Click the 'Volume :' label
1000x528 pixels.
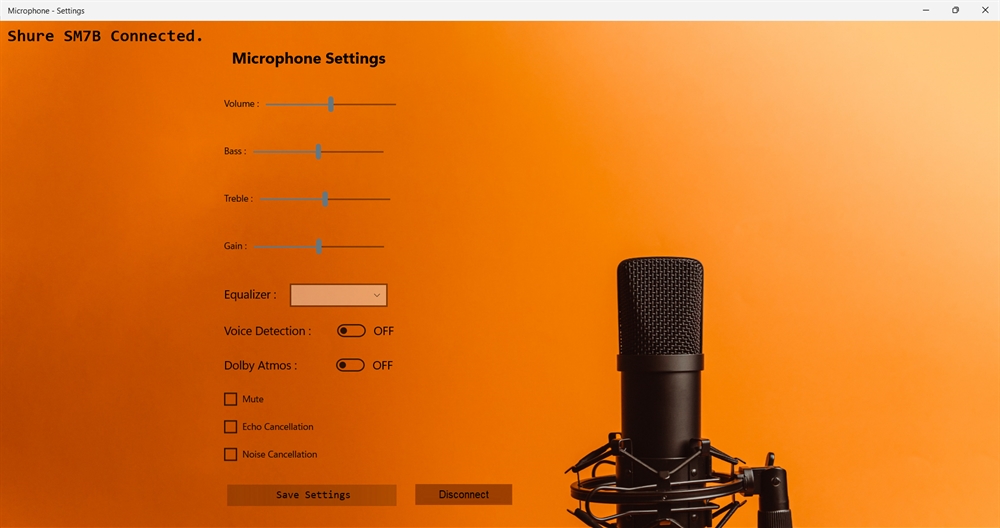click(242, 104)
